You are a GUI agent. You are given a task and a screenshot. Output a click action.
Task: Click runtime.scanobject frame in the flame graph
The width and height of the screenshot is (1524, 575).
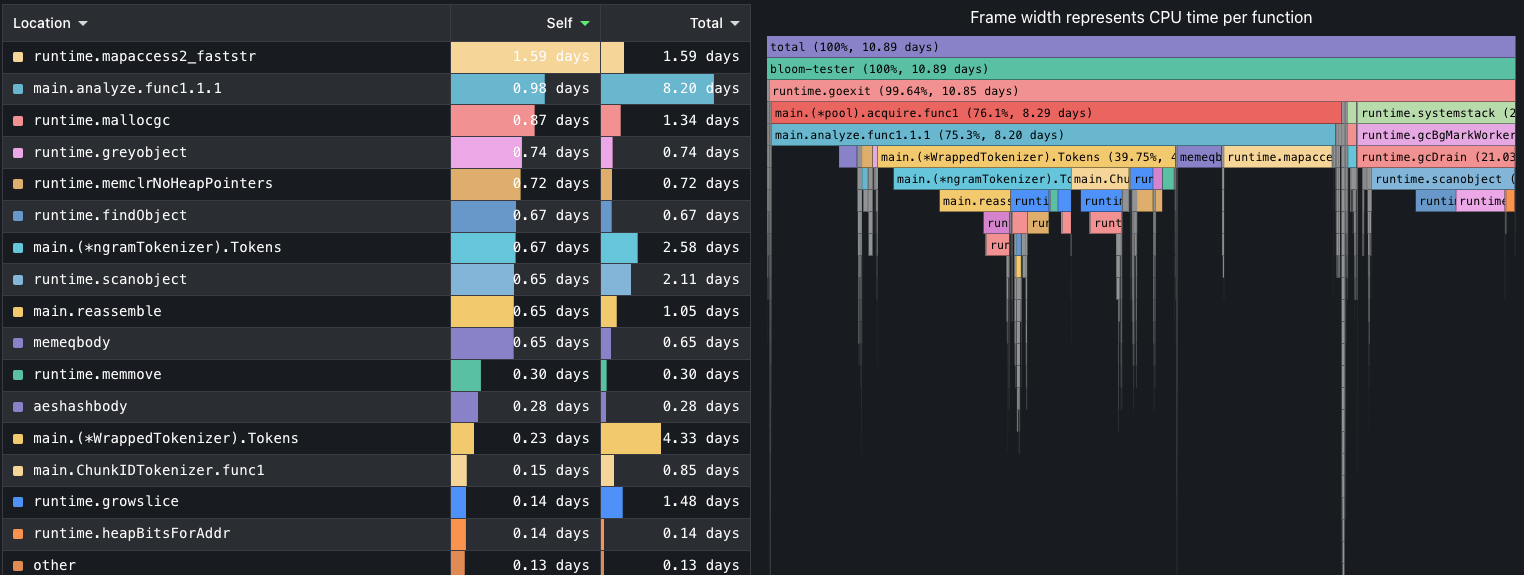(x=1443, y=179)
